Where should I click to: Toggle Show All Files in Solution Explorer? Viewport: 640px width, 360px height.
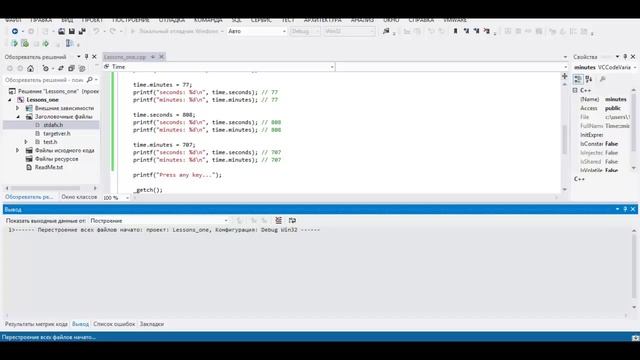[x=82, y=68]
